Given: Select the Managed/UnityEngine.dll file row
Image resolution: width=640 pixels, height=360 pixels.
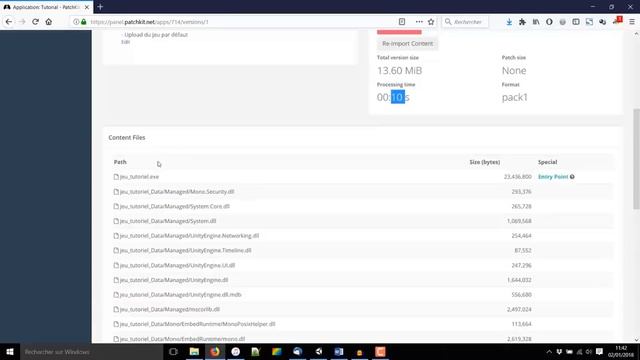Looking at the screenshot, I should pos(363,280).
